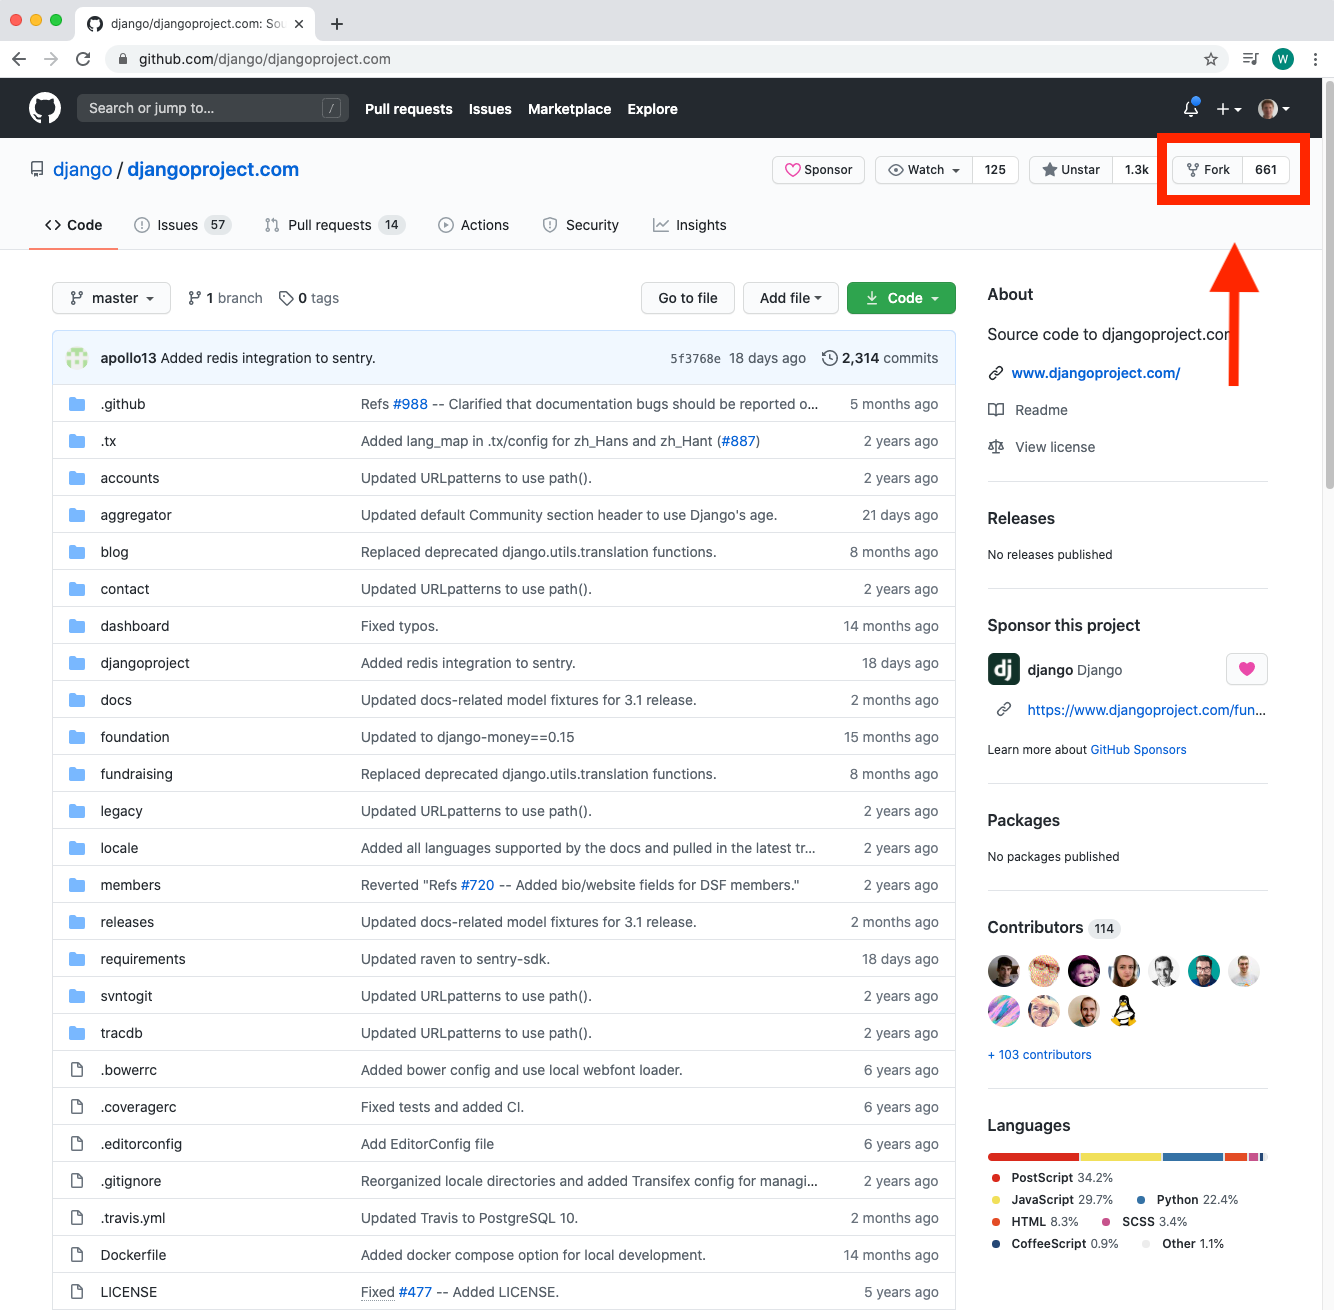Click the django sponsor logo
This screenshot has height=1310, width=1334.
pyautogui.click(x=1004, y=669)
